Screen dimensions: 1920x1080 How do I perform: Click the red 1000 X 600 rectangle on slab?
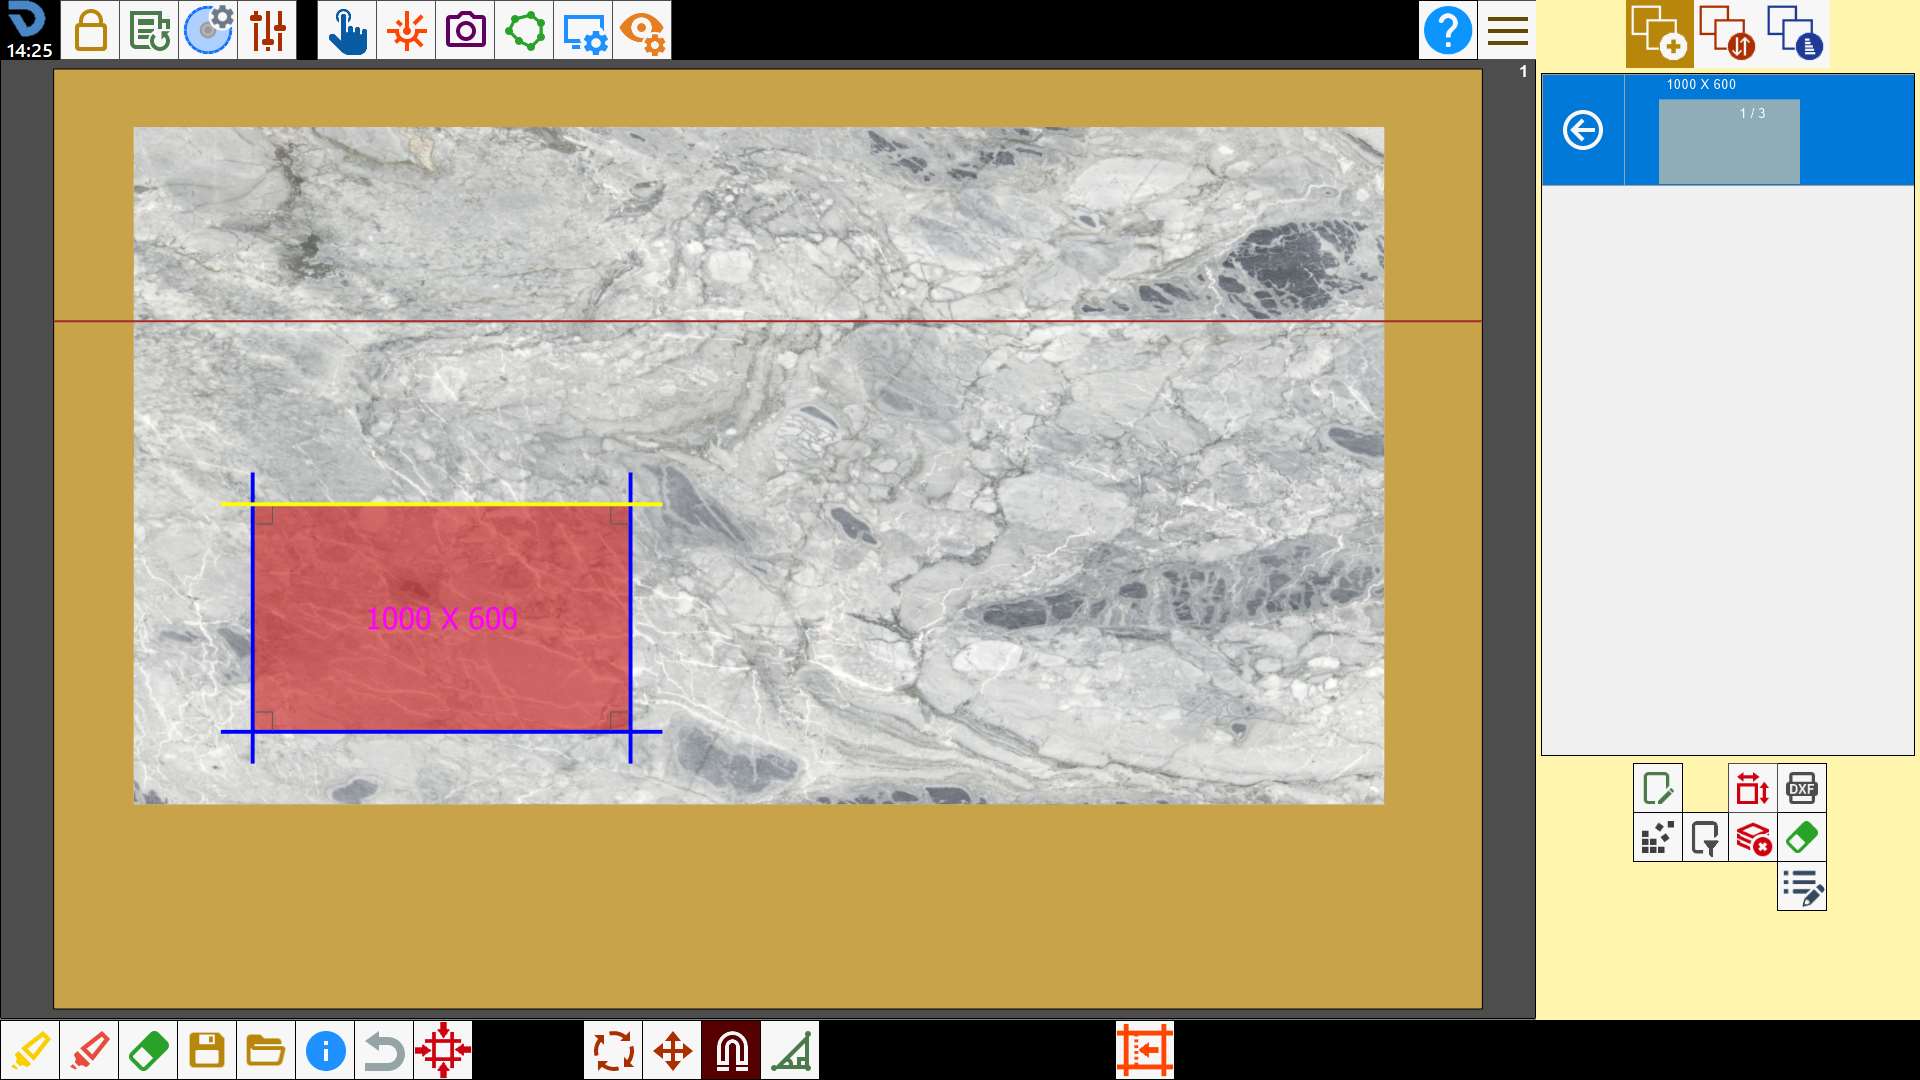(x=441, y=618)
